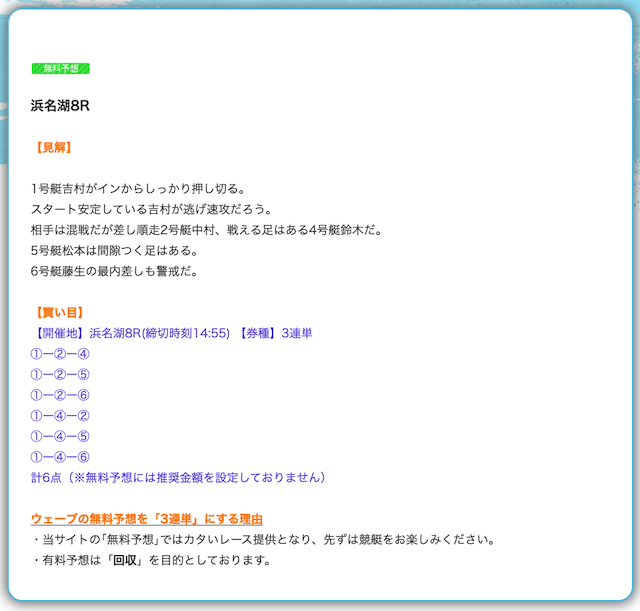640x611 pixels.
Task: Click the 計6点 total points note
Action: coord(178,478)
